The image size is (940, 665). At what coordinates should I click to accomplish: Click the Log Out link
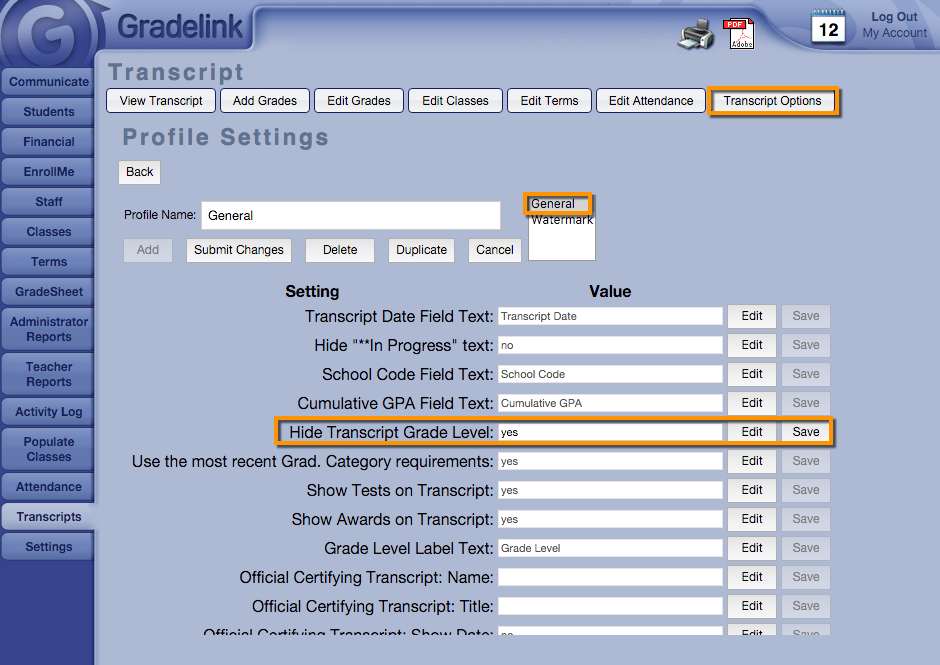tap(894, 17)
